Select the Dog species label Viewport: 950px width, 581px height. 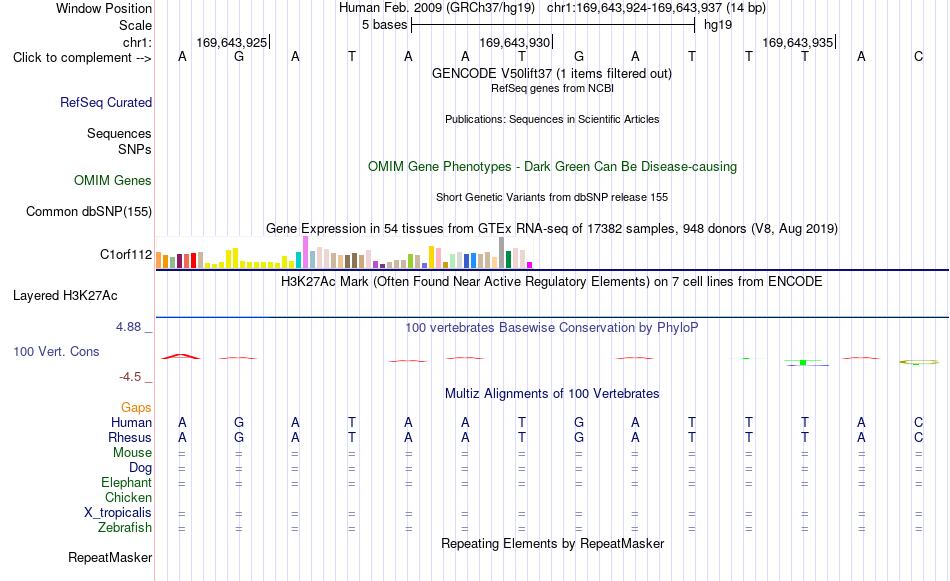[x=140, y=468]
